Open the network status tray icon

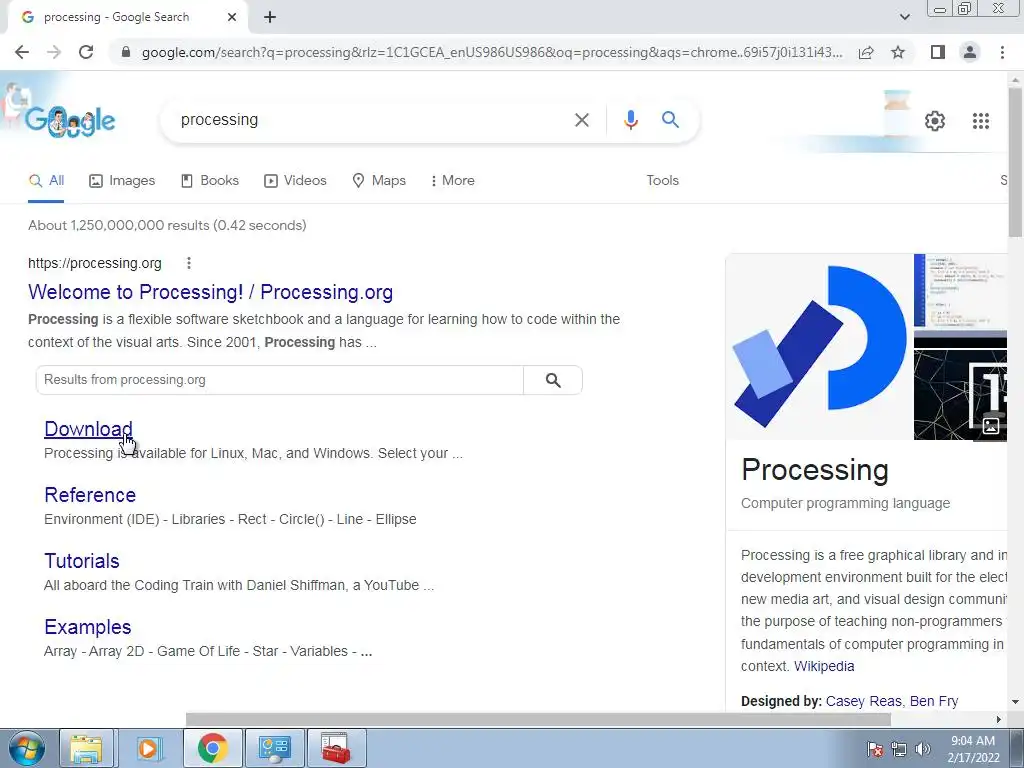click(x=899, y=749)
